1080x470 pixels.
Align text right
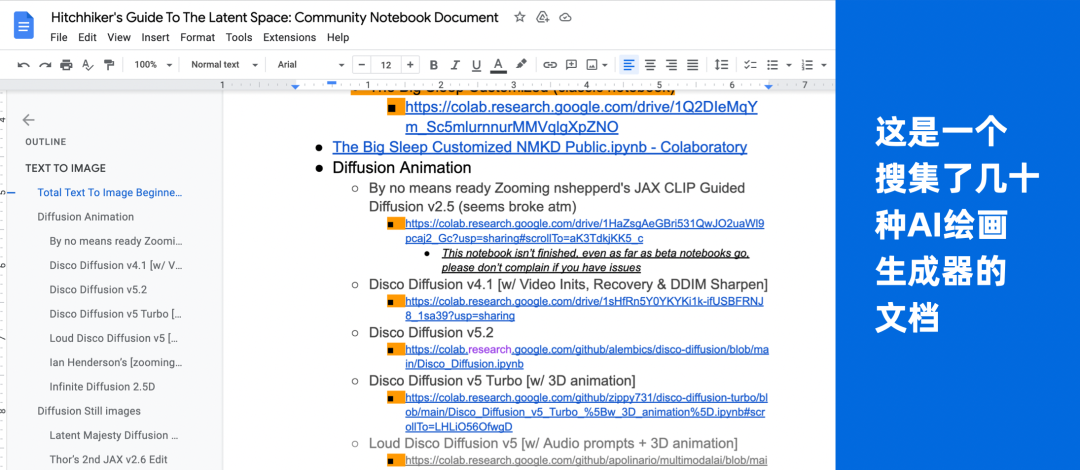pyautogui.click(x=671, y=65)
